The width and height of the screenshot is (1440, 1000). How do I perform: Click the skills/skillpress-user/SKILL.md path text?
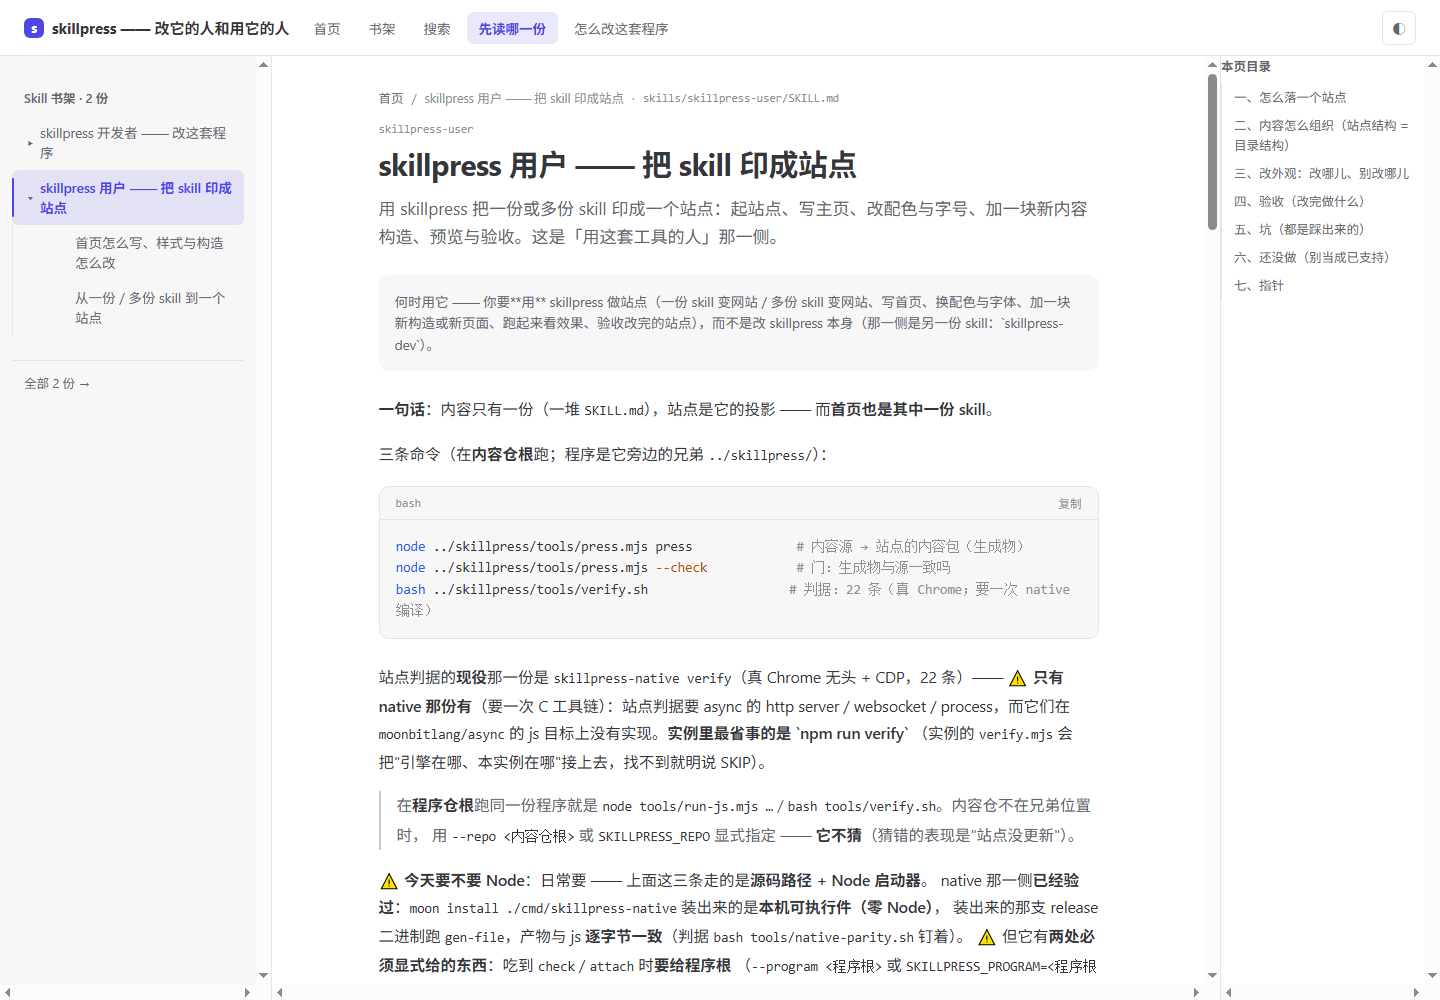point(741,98)
